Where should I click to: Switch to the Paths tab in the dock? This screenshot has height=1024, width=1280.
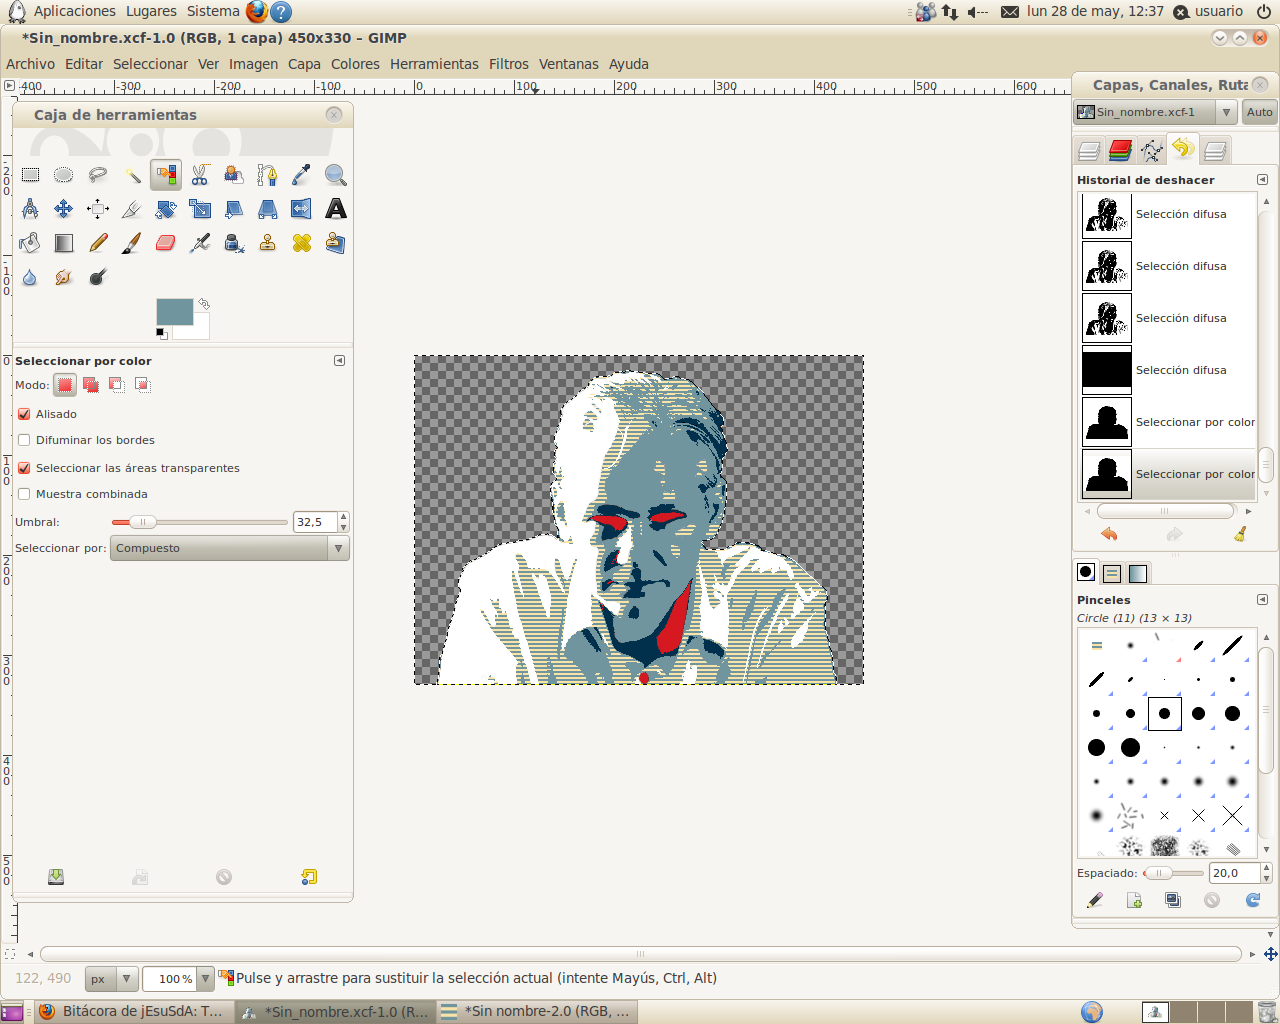point(1152,149)
